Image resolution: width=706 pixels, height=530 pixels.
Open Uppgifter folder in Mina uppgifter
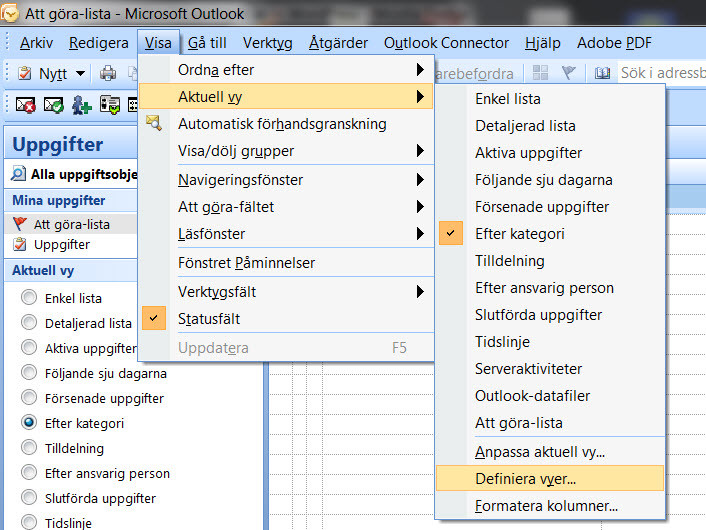click(x=61, y=244)
